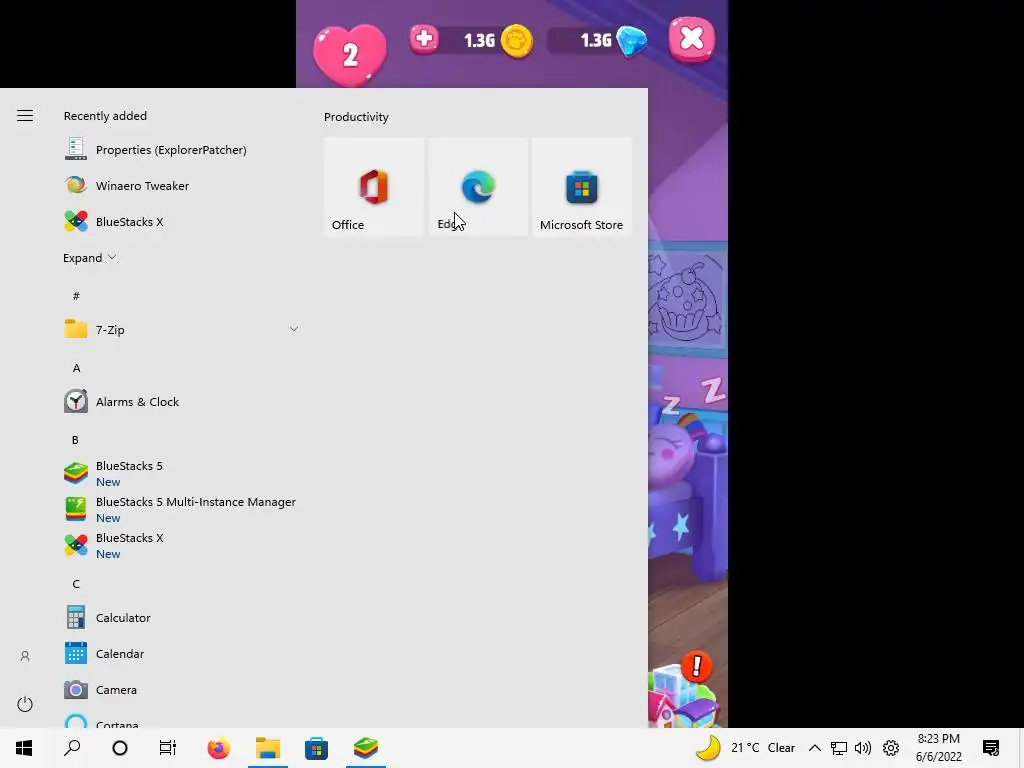Open the Office tile

374,187
